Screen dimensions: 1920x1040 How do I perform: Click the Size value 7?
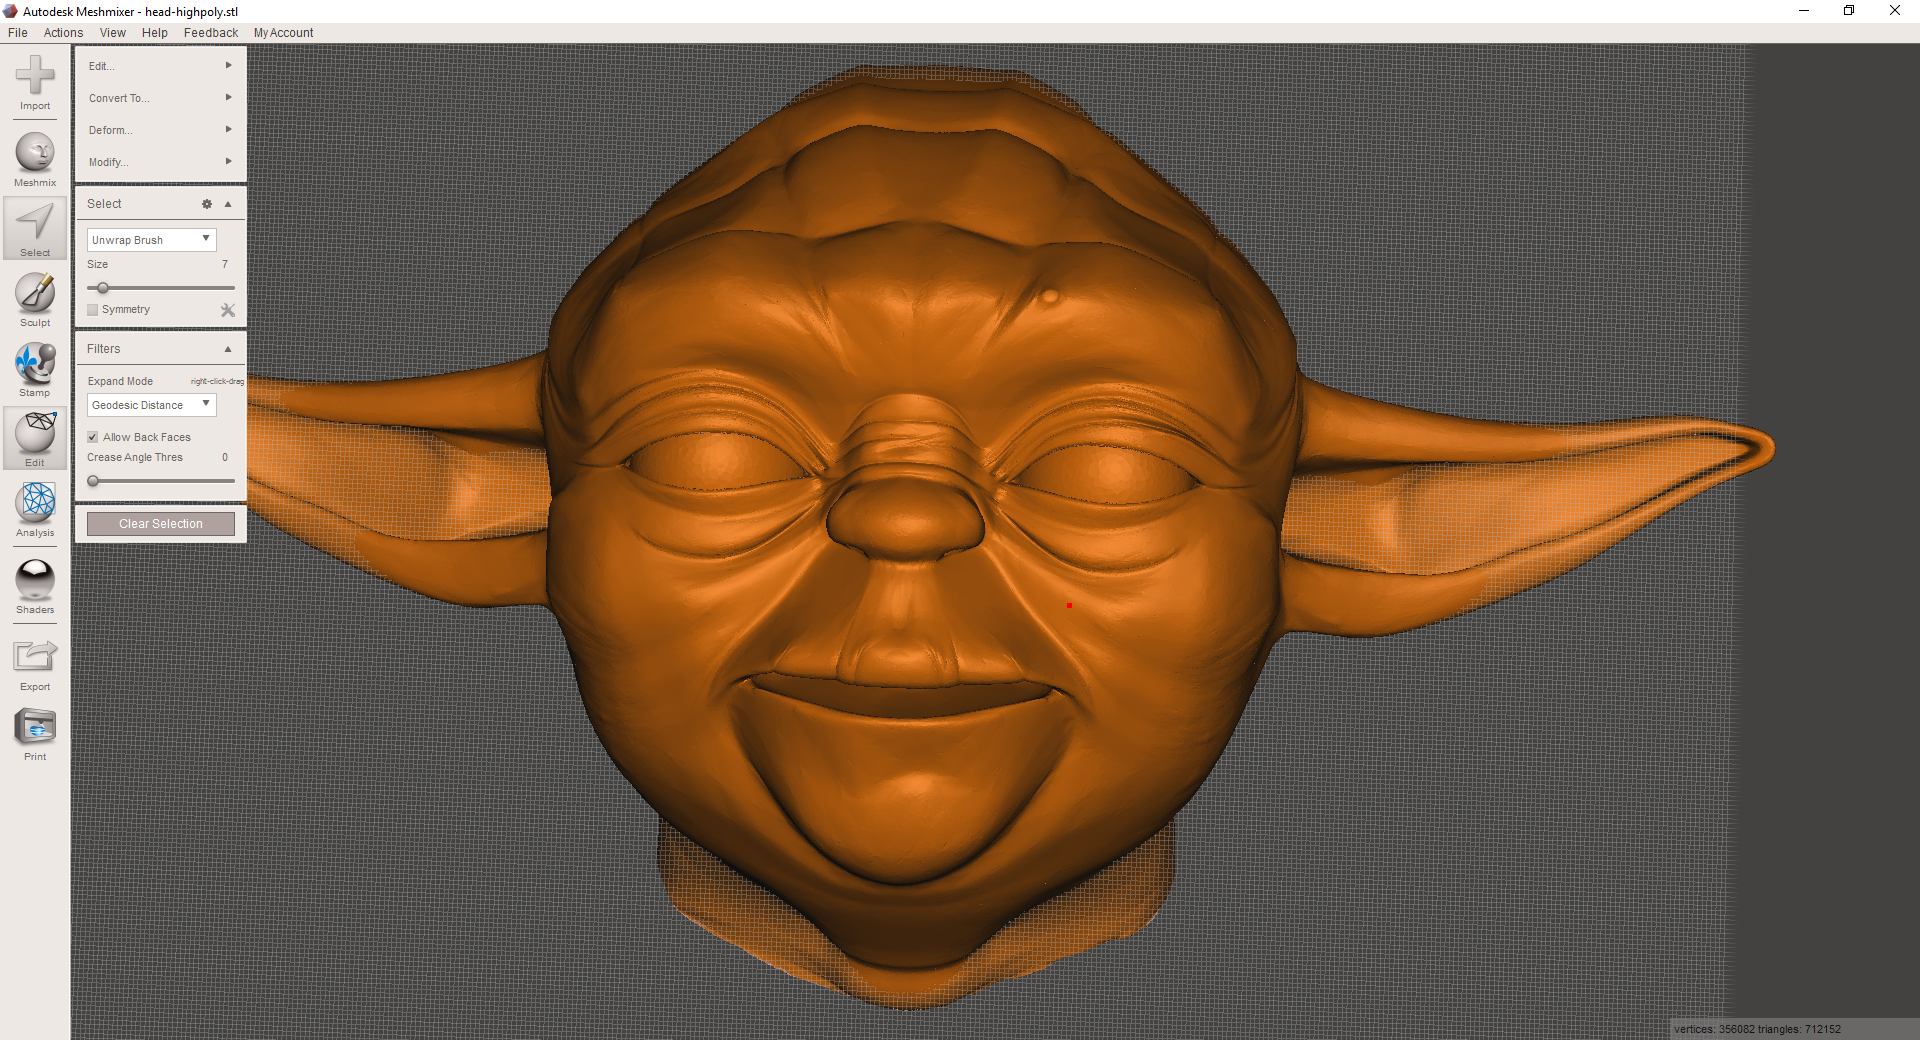pos(225,265)
